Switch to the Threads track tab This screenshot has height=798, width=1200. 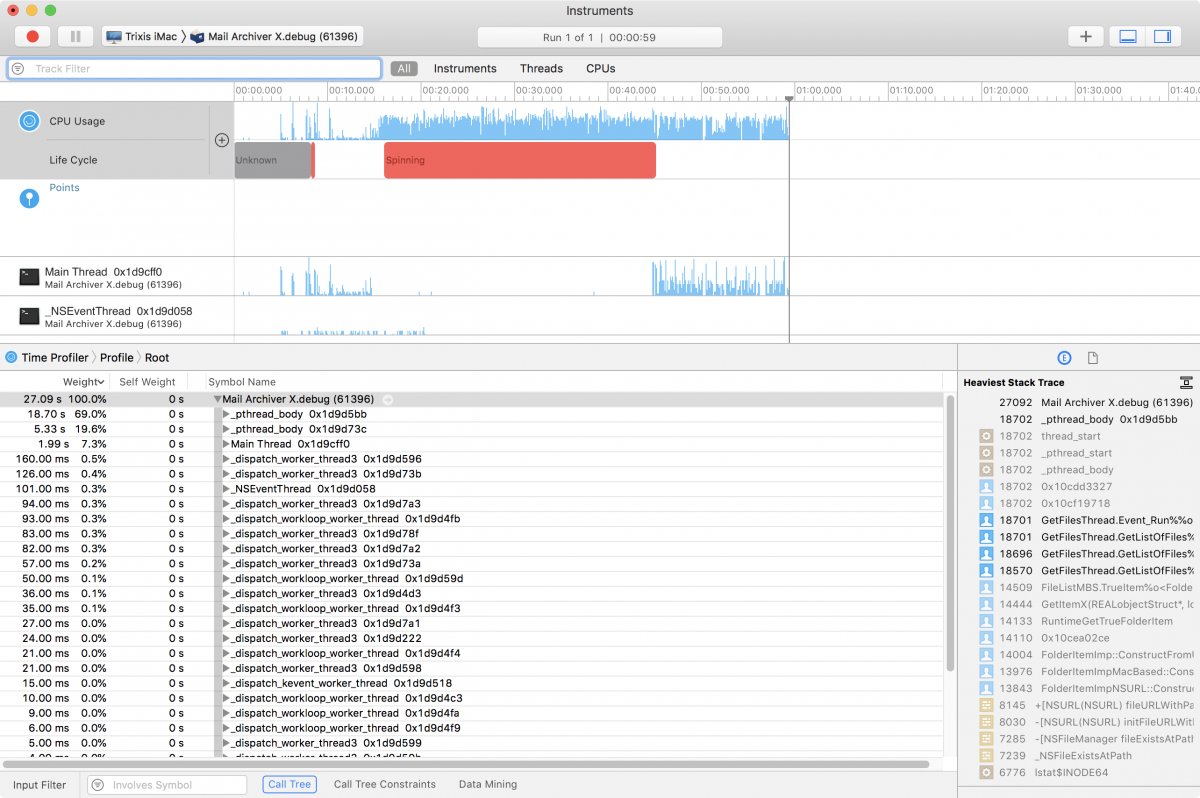(541, 69)
